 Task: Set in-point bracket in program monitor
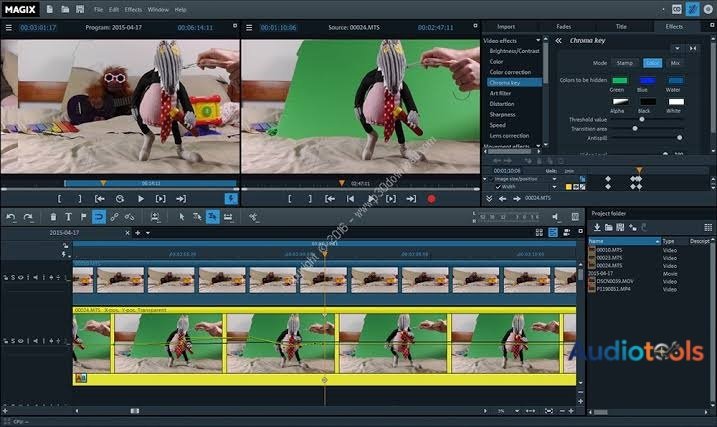pyautogui.click(x=59, y=199)
